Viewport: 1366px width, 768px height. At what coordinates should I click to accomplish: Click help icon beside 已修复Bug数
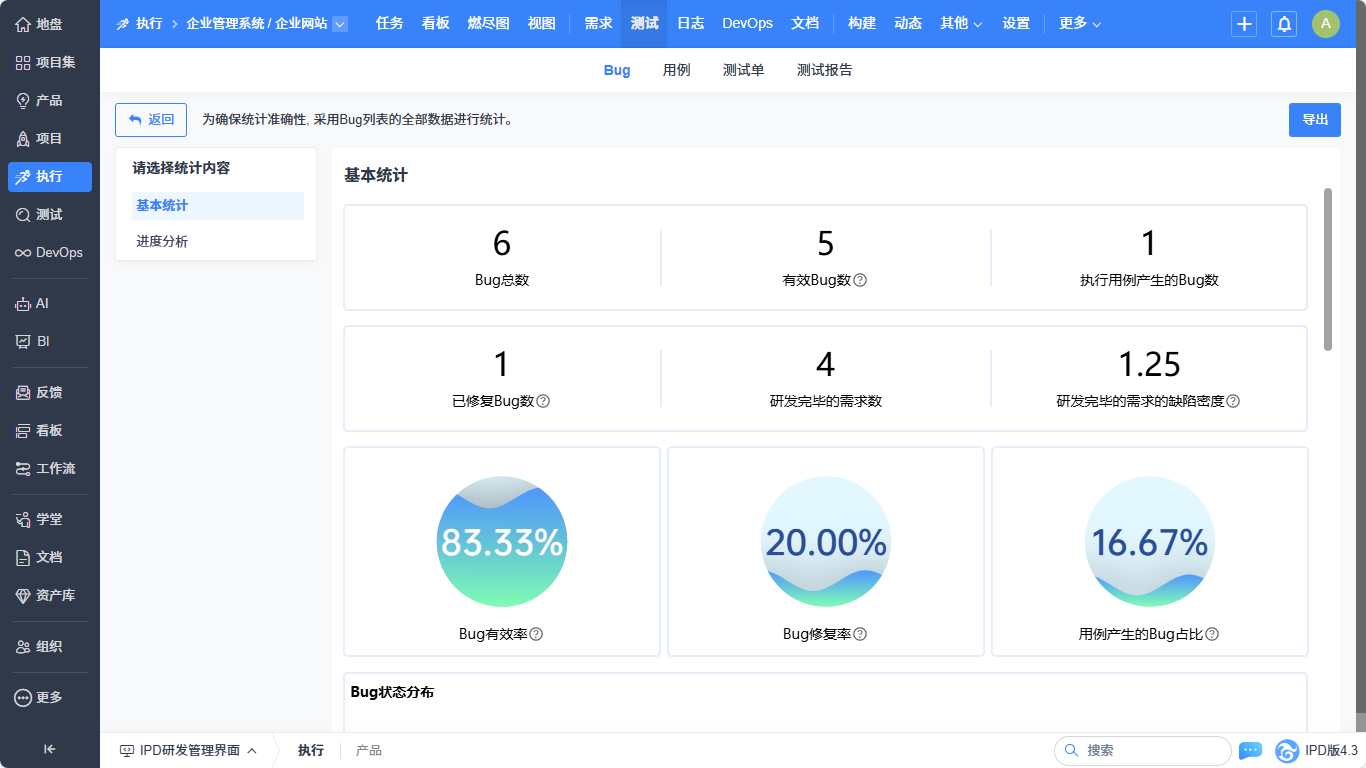click(543, 401)
